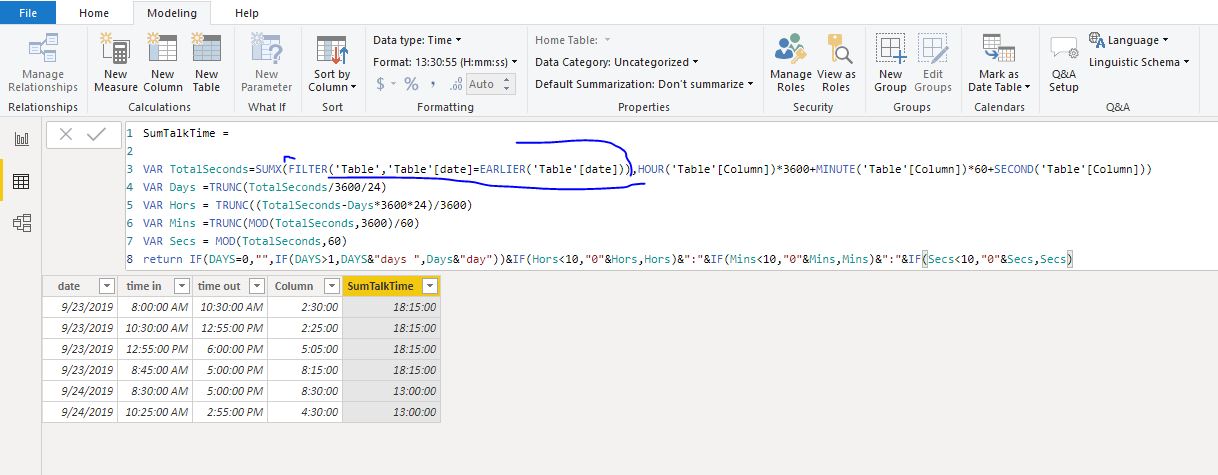Open Default Summarization dropdown
Screen dimensions: 1218x475
click(x=644, y=84)
